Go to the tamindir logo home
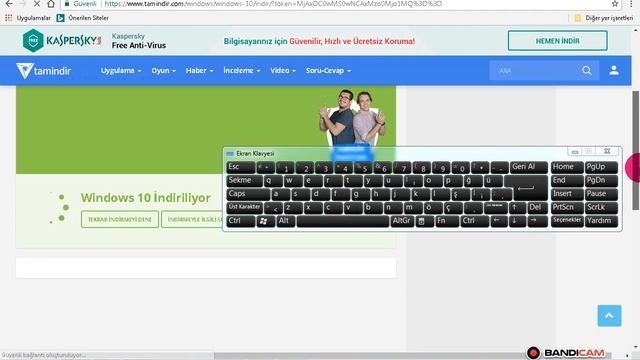The image size is (640, 360). pyautogui.click(x=44, y=71)
